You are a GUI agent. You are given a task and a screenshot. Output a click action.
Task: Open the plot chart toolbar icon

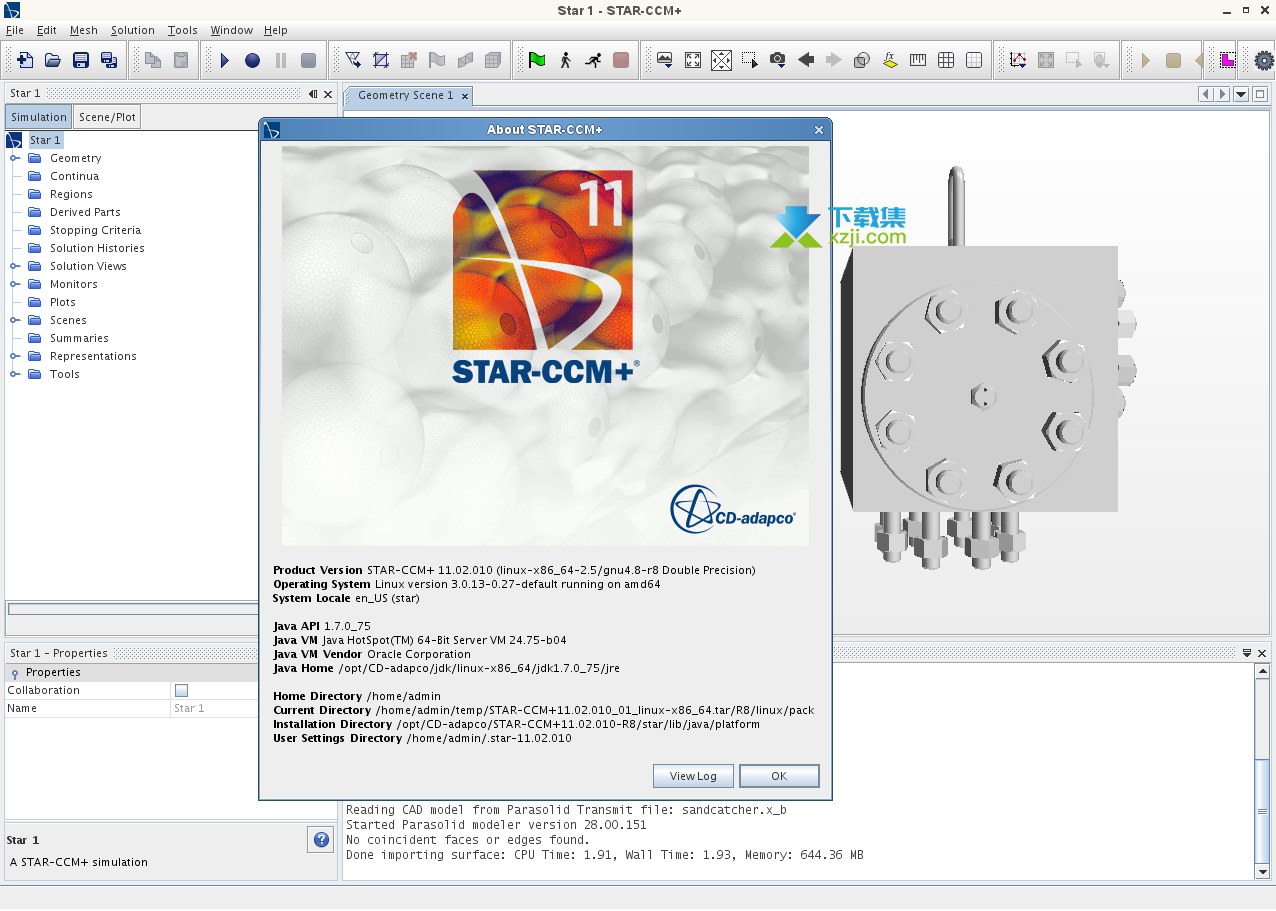(x=1018, y=60)
